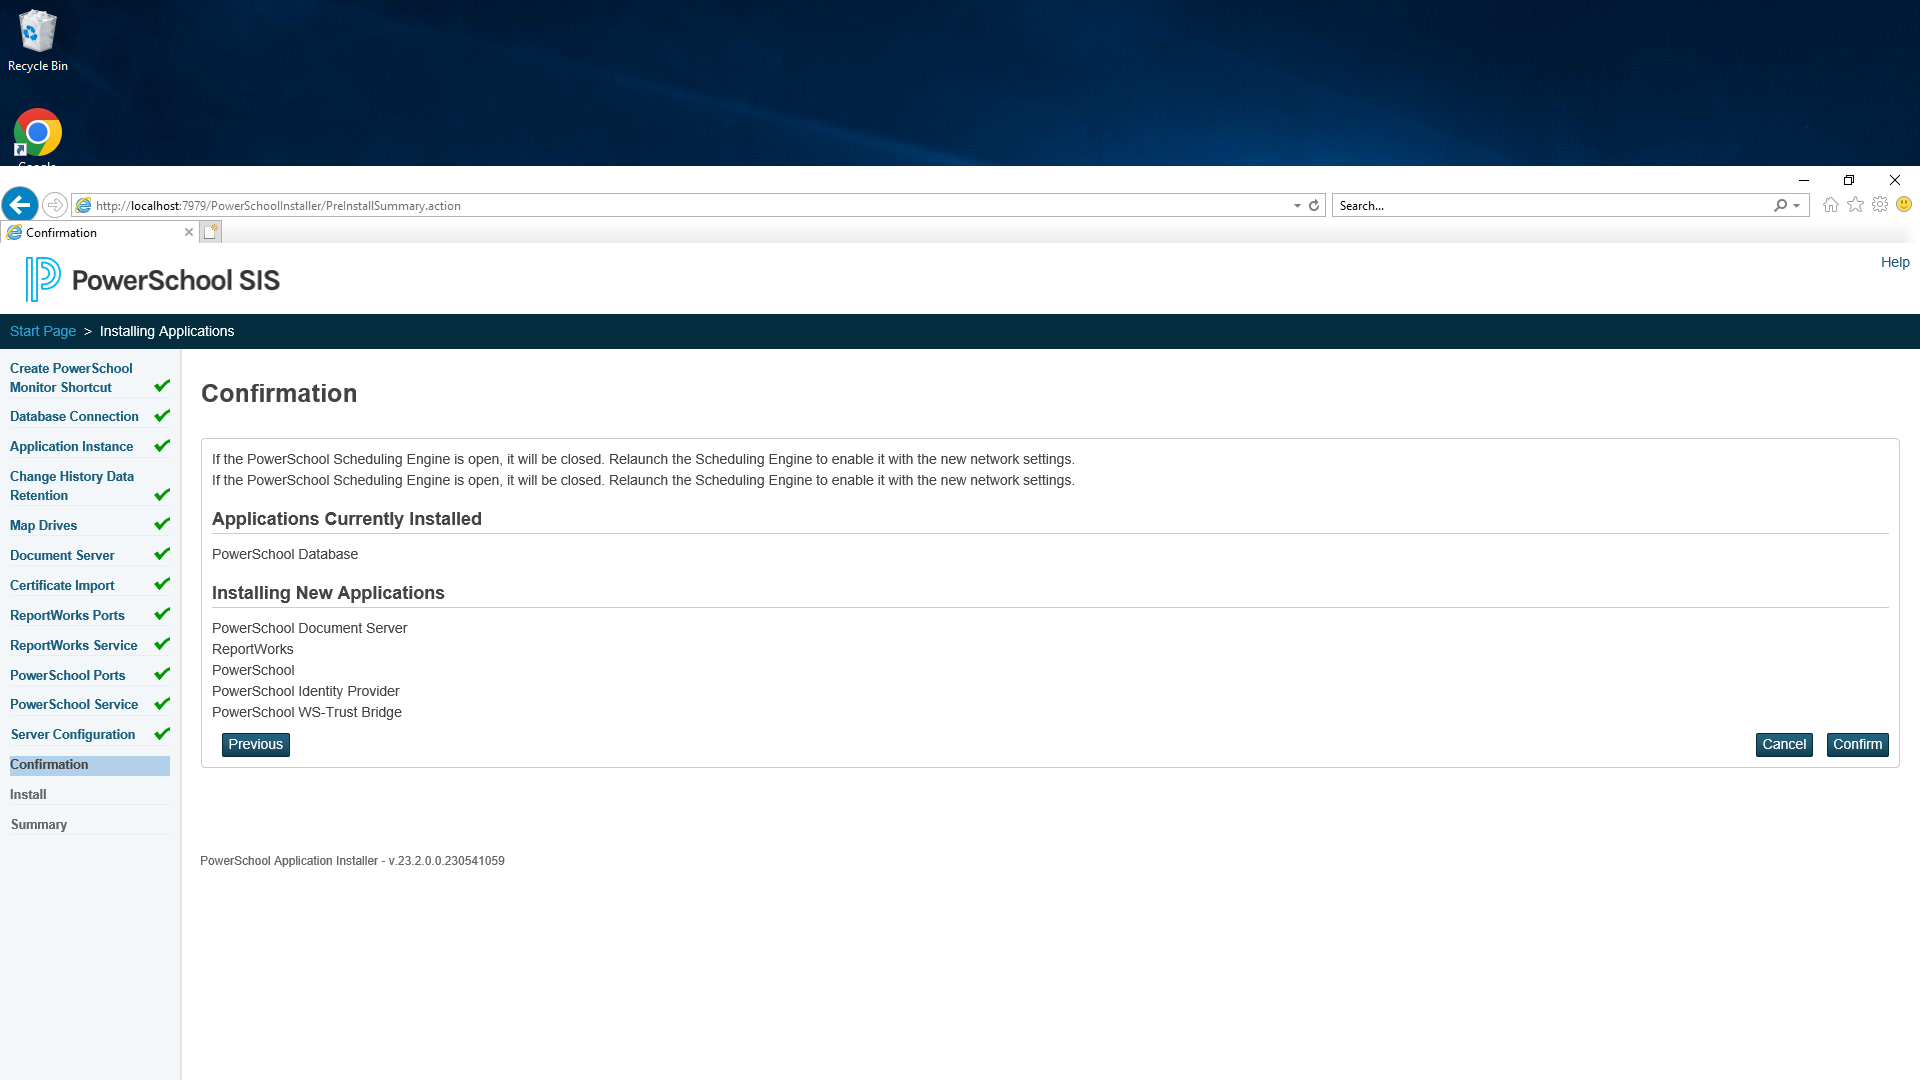Click the browser Forward arrow button
Screen dimensions: 1920x1080
[55, 205]
